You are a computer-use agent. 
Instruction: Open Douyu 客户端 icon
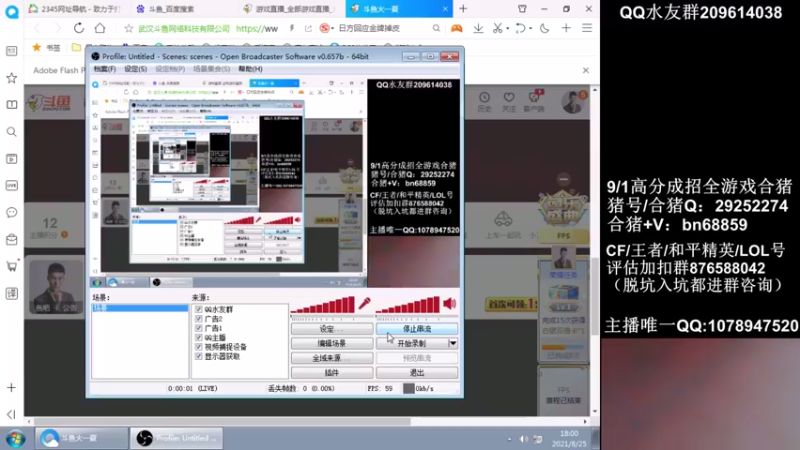pyautogui.click(x=534, y=102)
